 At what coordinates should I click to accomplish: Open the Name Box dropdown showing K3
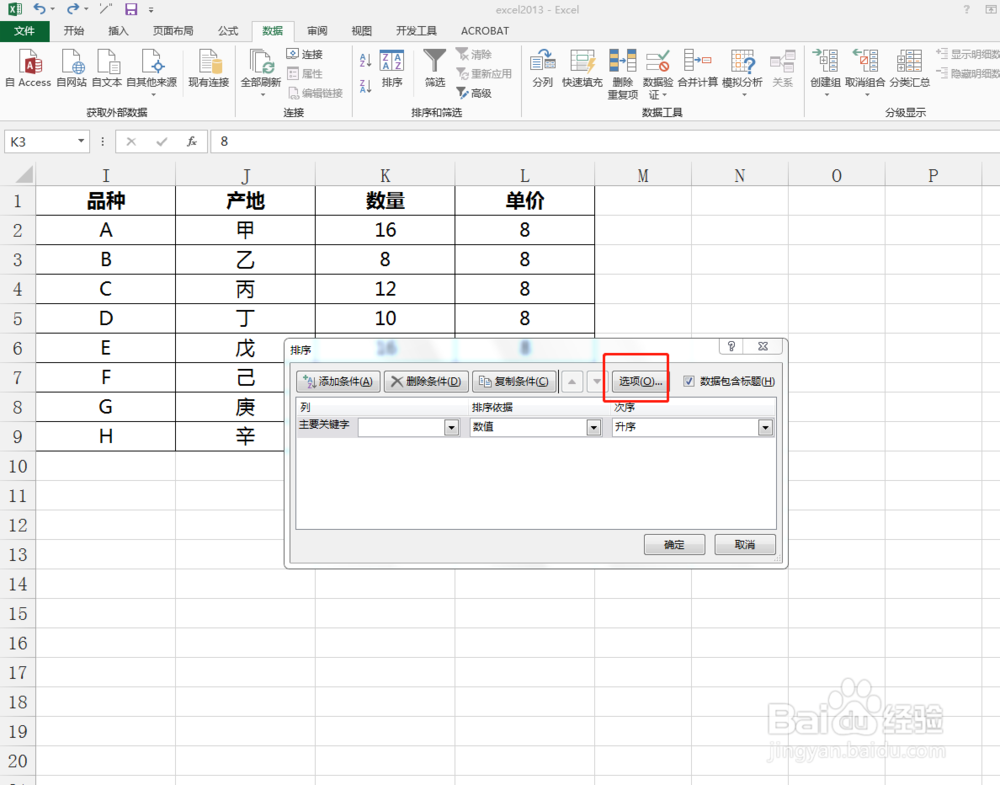(82, 141)
